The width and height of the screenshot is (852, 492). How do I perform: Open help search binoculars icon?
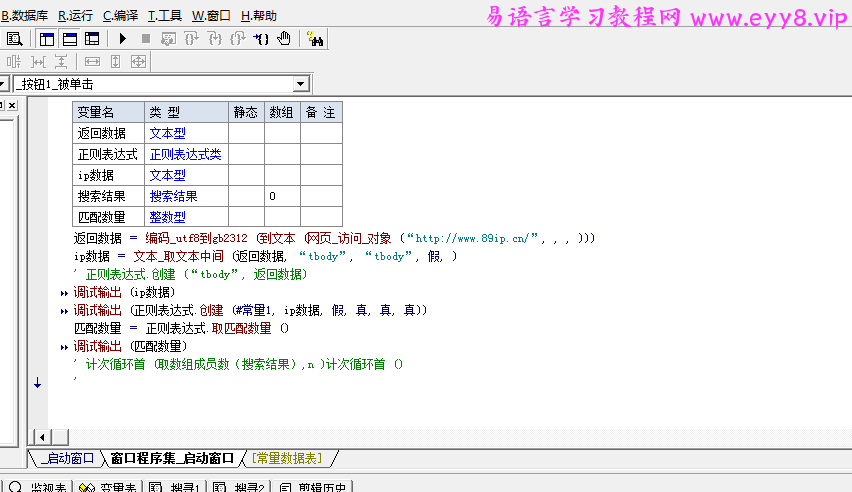pos(315,39)
